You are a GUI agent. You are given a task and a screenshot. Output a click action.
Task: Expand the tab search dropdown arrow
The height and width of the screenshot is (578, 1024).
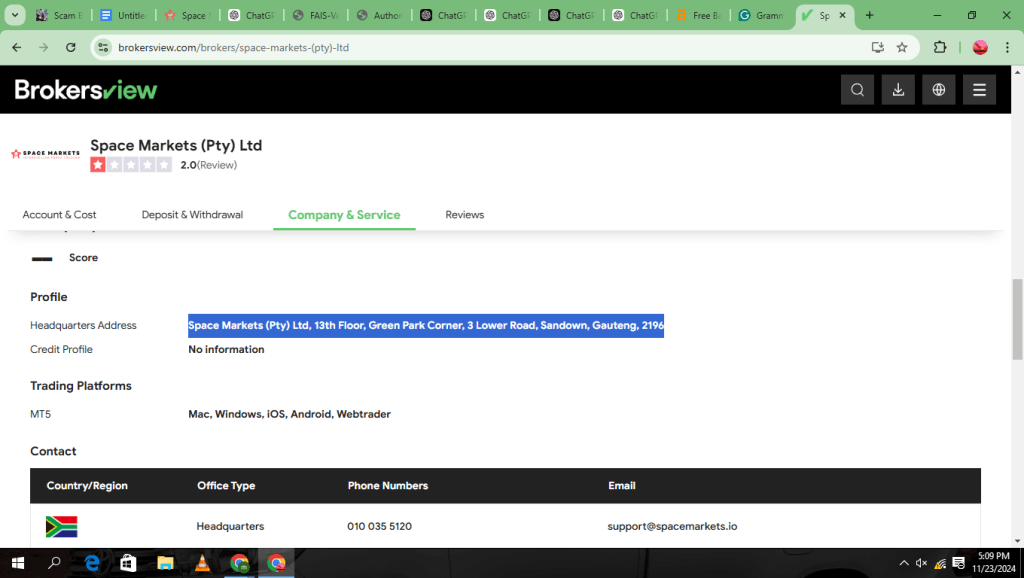(15, 14)
